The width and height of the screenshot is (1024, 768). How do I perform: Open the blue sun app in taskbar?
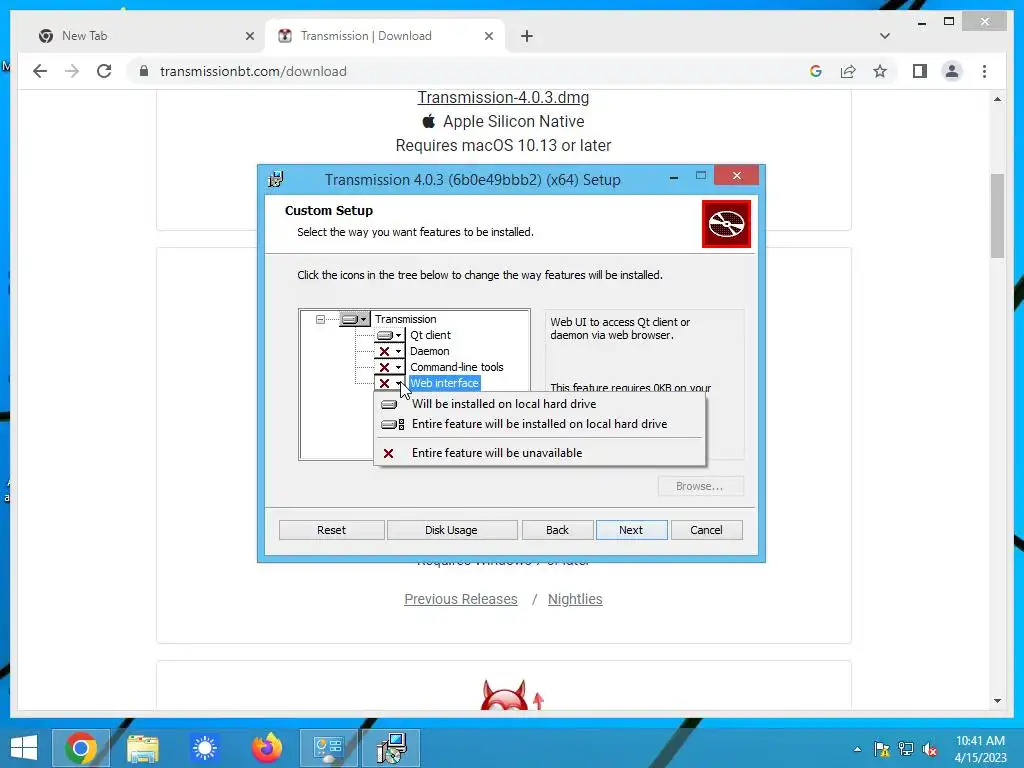click(204, 748)
